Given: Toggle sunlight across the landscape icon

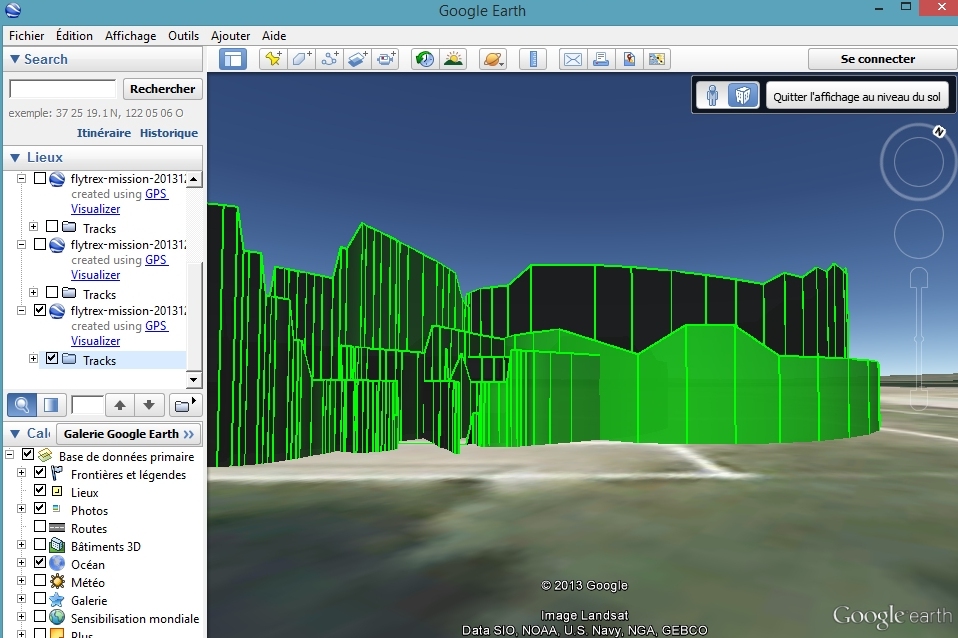Looking at the screenshot, I should pos(453,59).
